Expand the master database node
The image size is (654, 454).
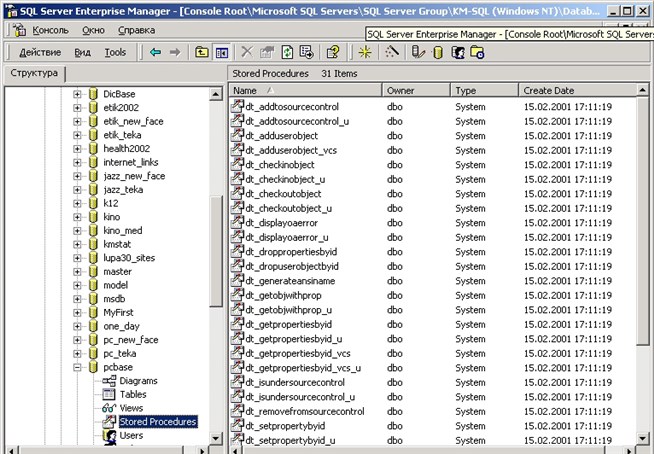click(x=78, y=271)
